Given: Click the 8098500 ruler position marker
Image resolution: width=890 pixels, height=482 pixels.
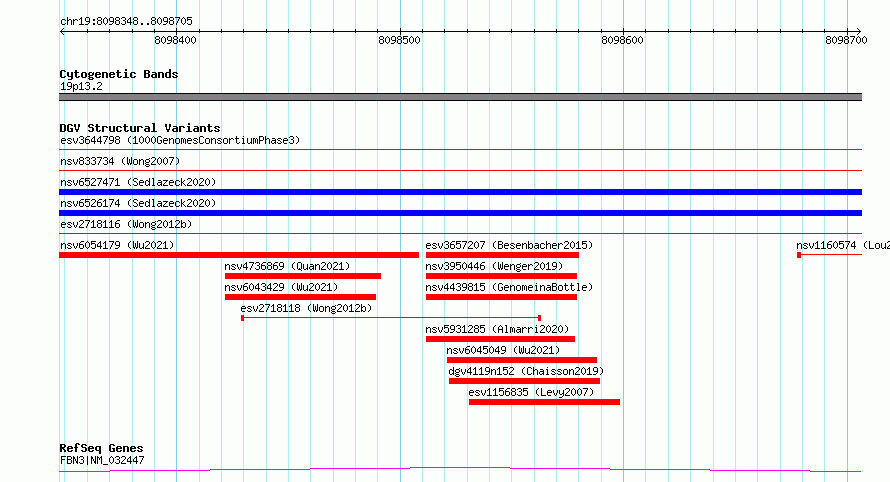Looking at the screenshot, I should [x=400, y=40].
